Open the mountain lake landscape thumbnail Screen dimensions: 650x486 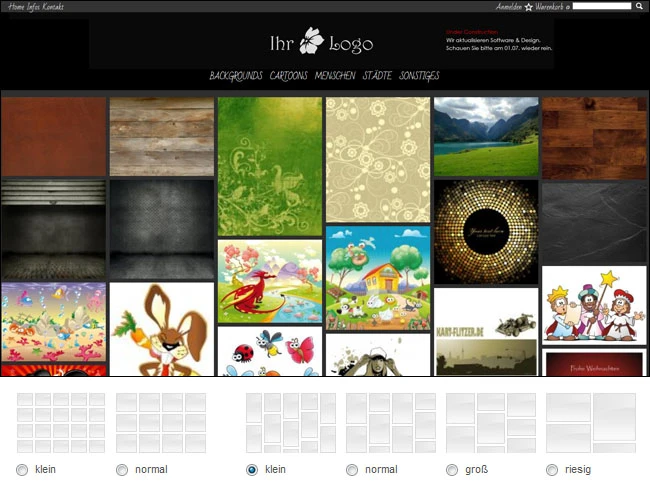(486, 136)
